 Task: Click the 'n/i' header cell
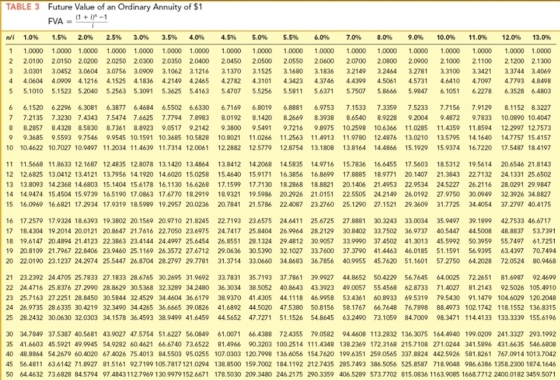(x=10, y=37)
